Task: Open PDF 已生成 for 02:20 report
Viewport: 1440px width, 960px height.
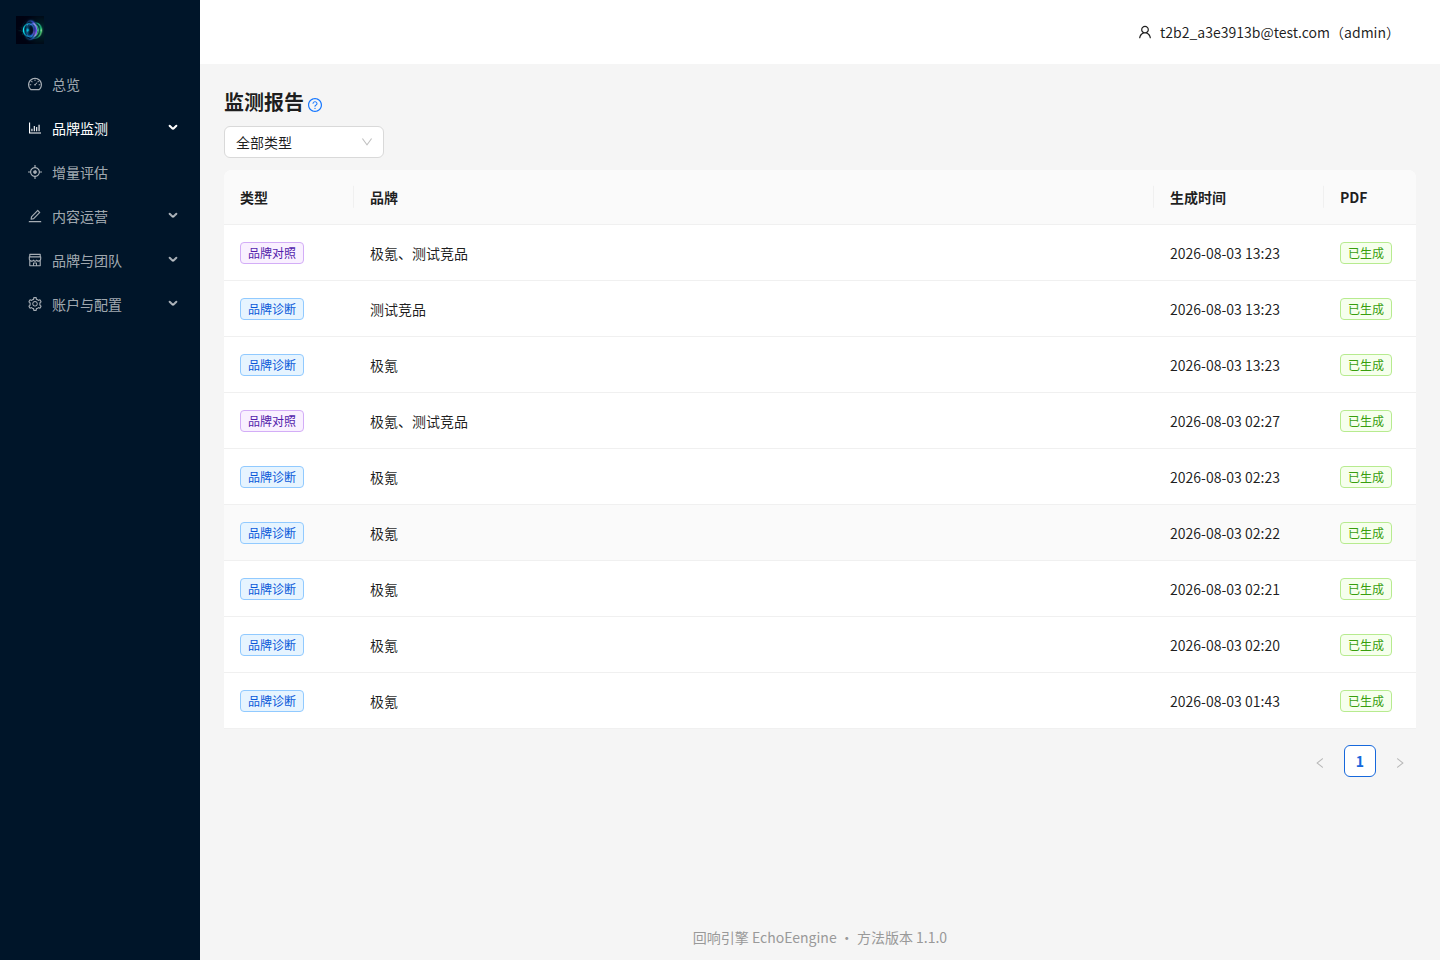Action: pyautogui.click(x=1366, y=645)
